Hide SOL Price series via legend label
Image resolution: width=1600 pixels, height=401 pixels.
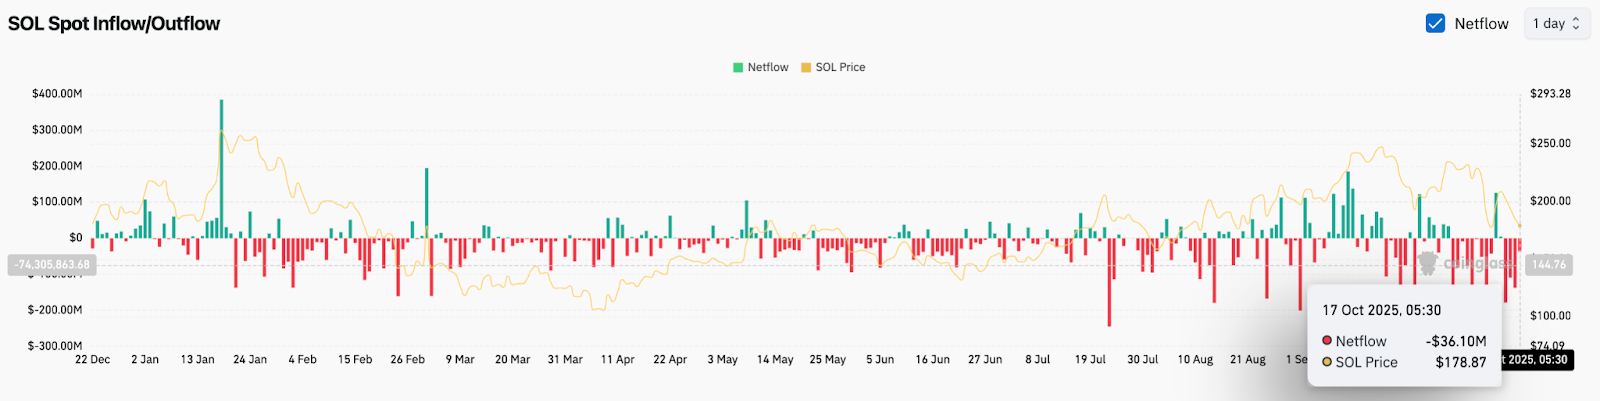[x=840, y=67]
